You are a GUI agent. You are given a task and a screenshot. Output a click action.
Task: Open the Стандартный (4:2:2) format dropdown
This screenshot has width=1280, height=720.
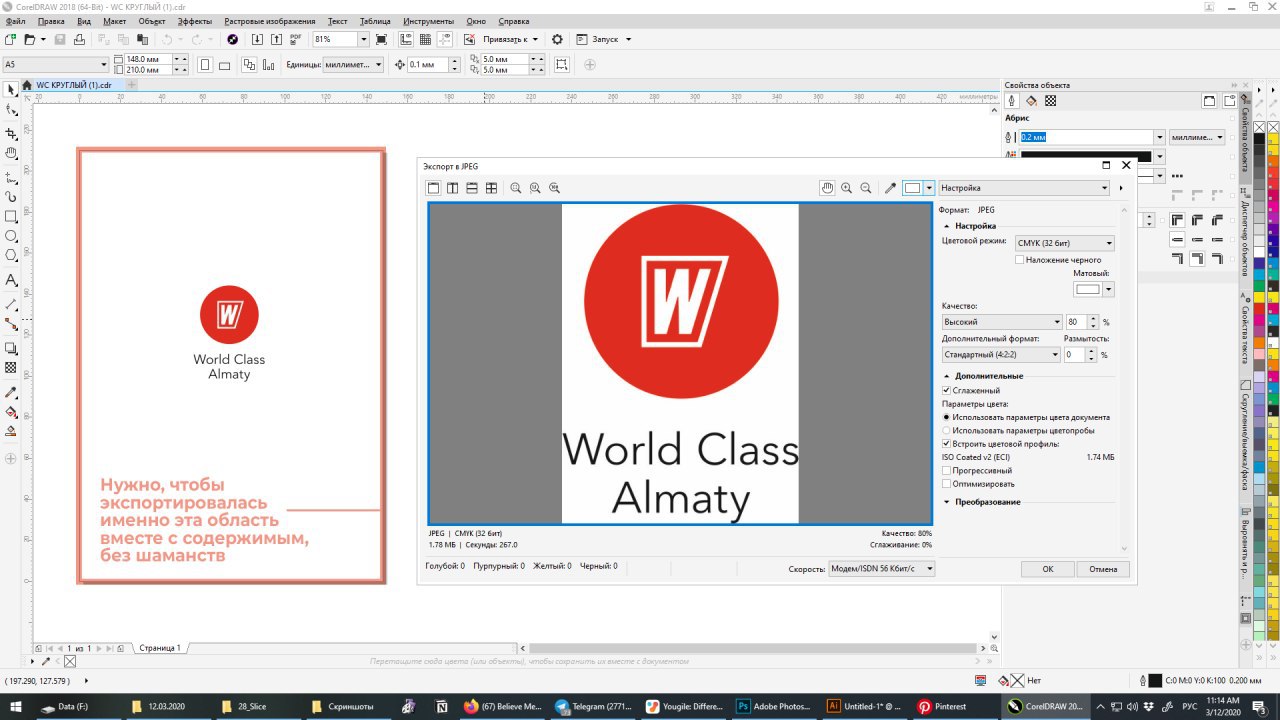[1001, 355]
